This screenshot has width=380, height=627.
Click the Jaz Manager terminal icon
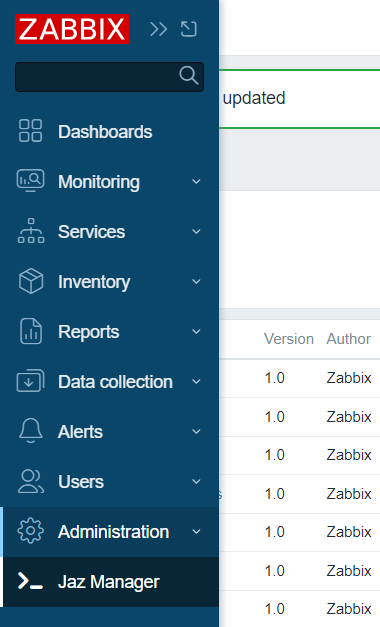click(x=30, y=581)
